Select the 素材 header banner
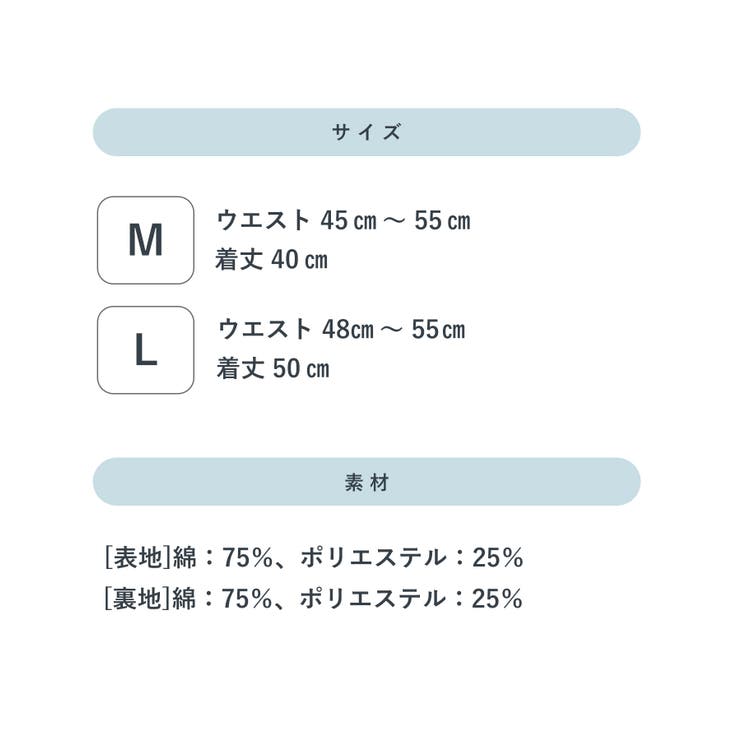740x740 pixels. coord(367,482)
